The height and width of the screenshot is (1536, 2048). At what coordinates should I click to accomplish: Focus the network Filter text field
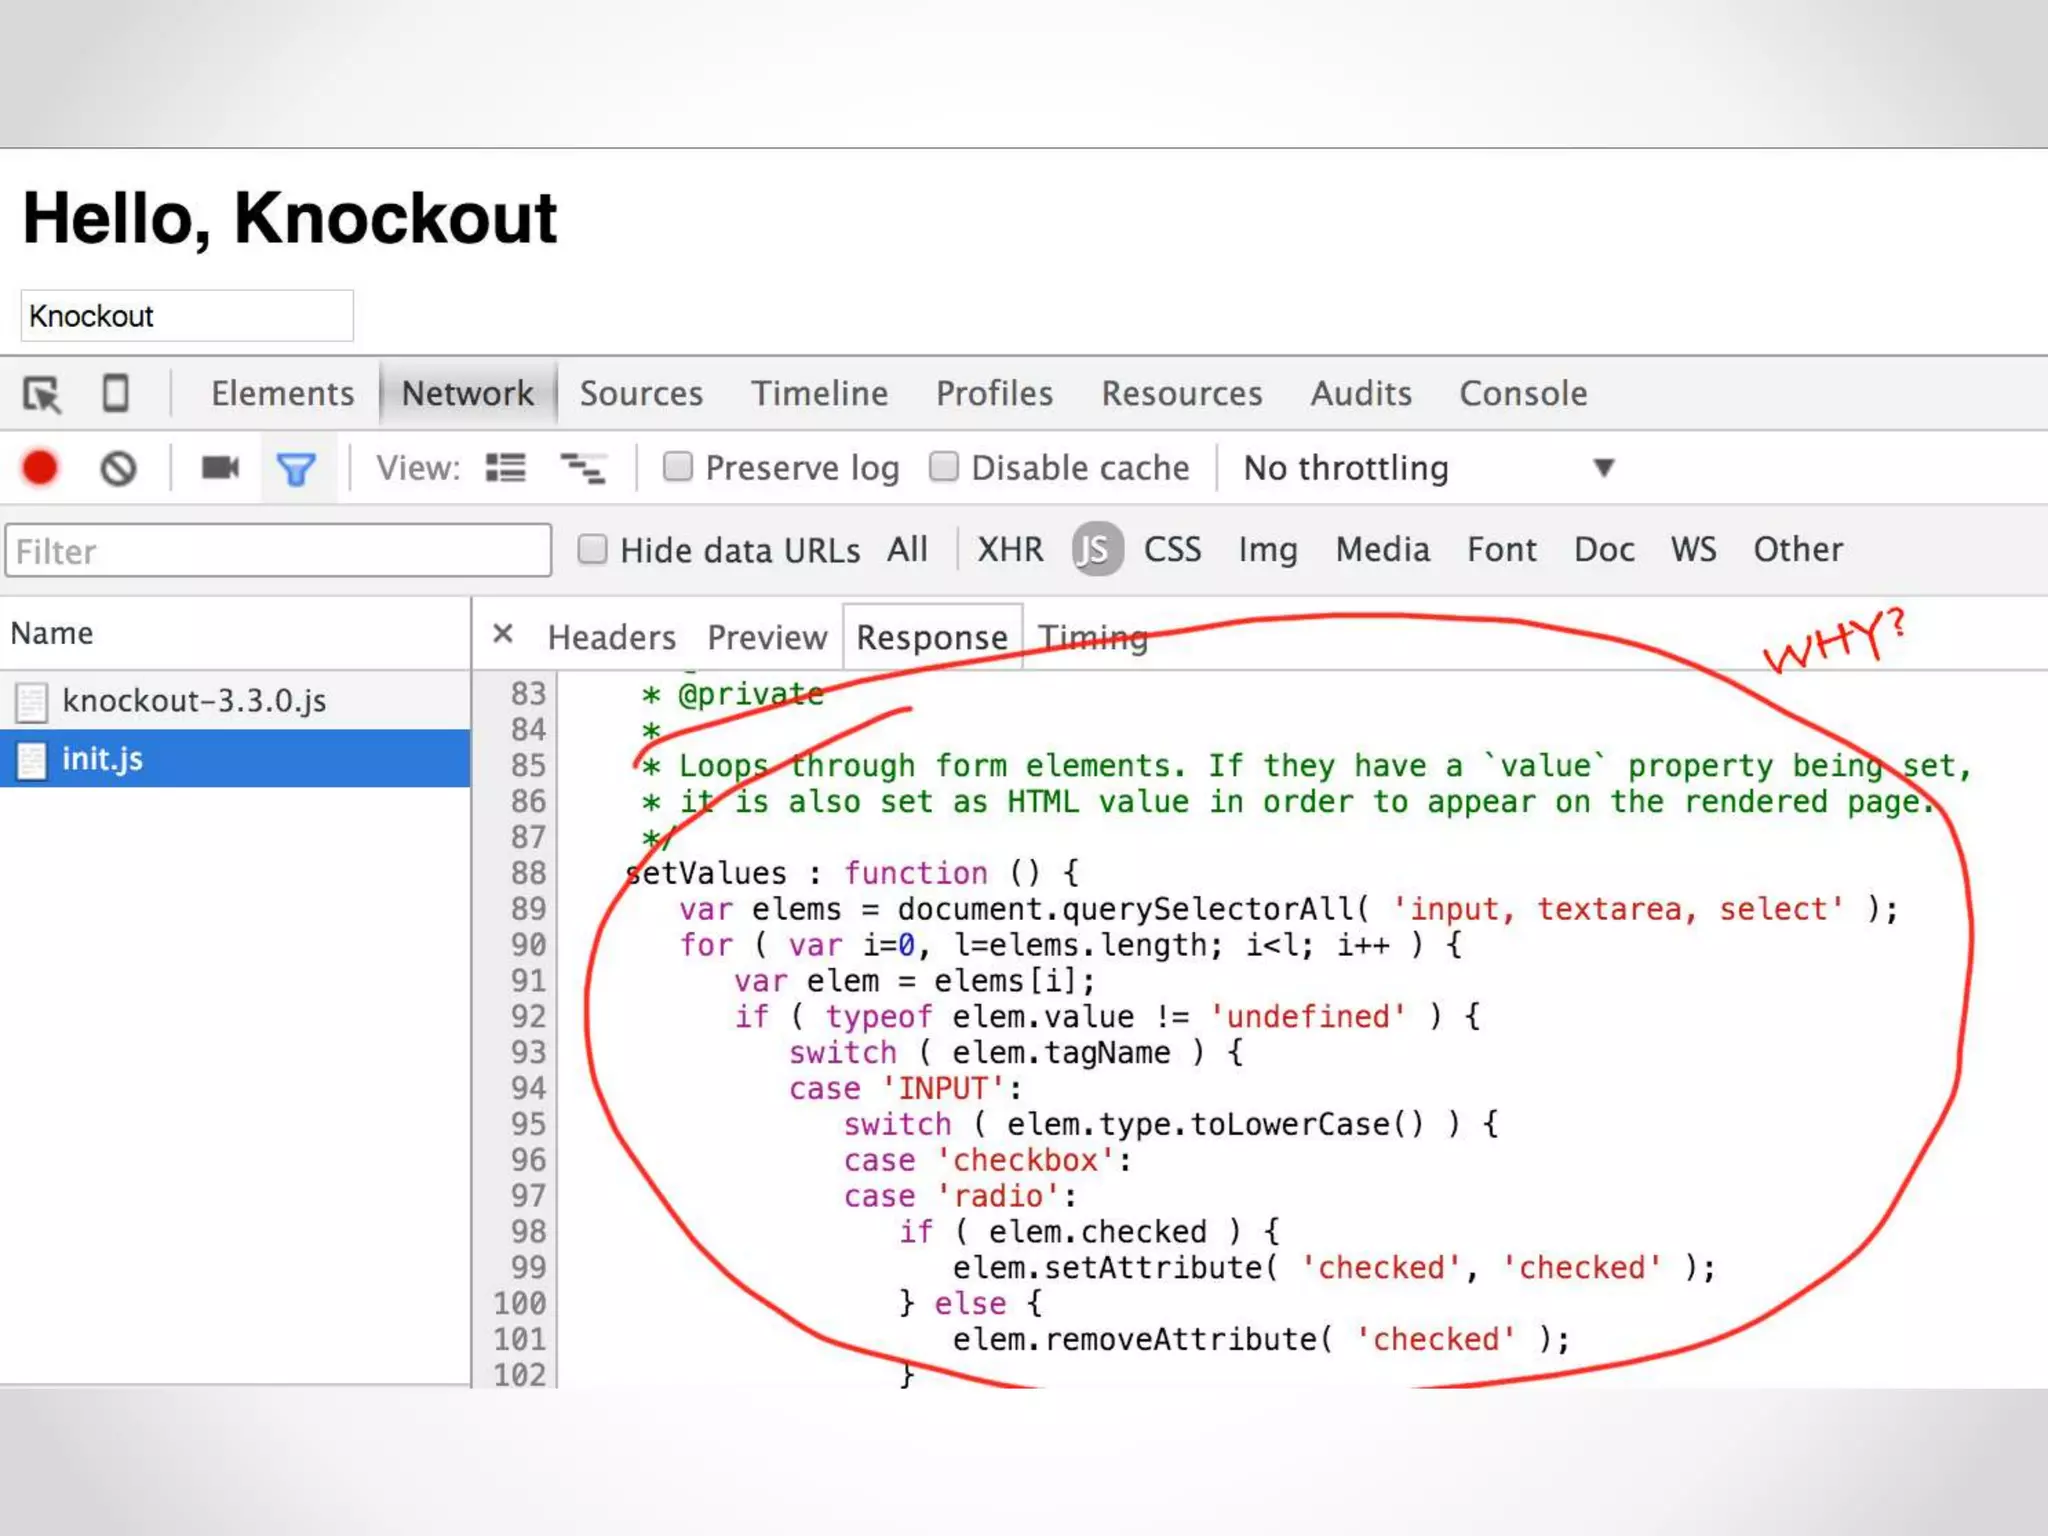pyautogui.click(x=278, y=550)
